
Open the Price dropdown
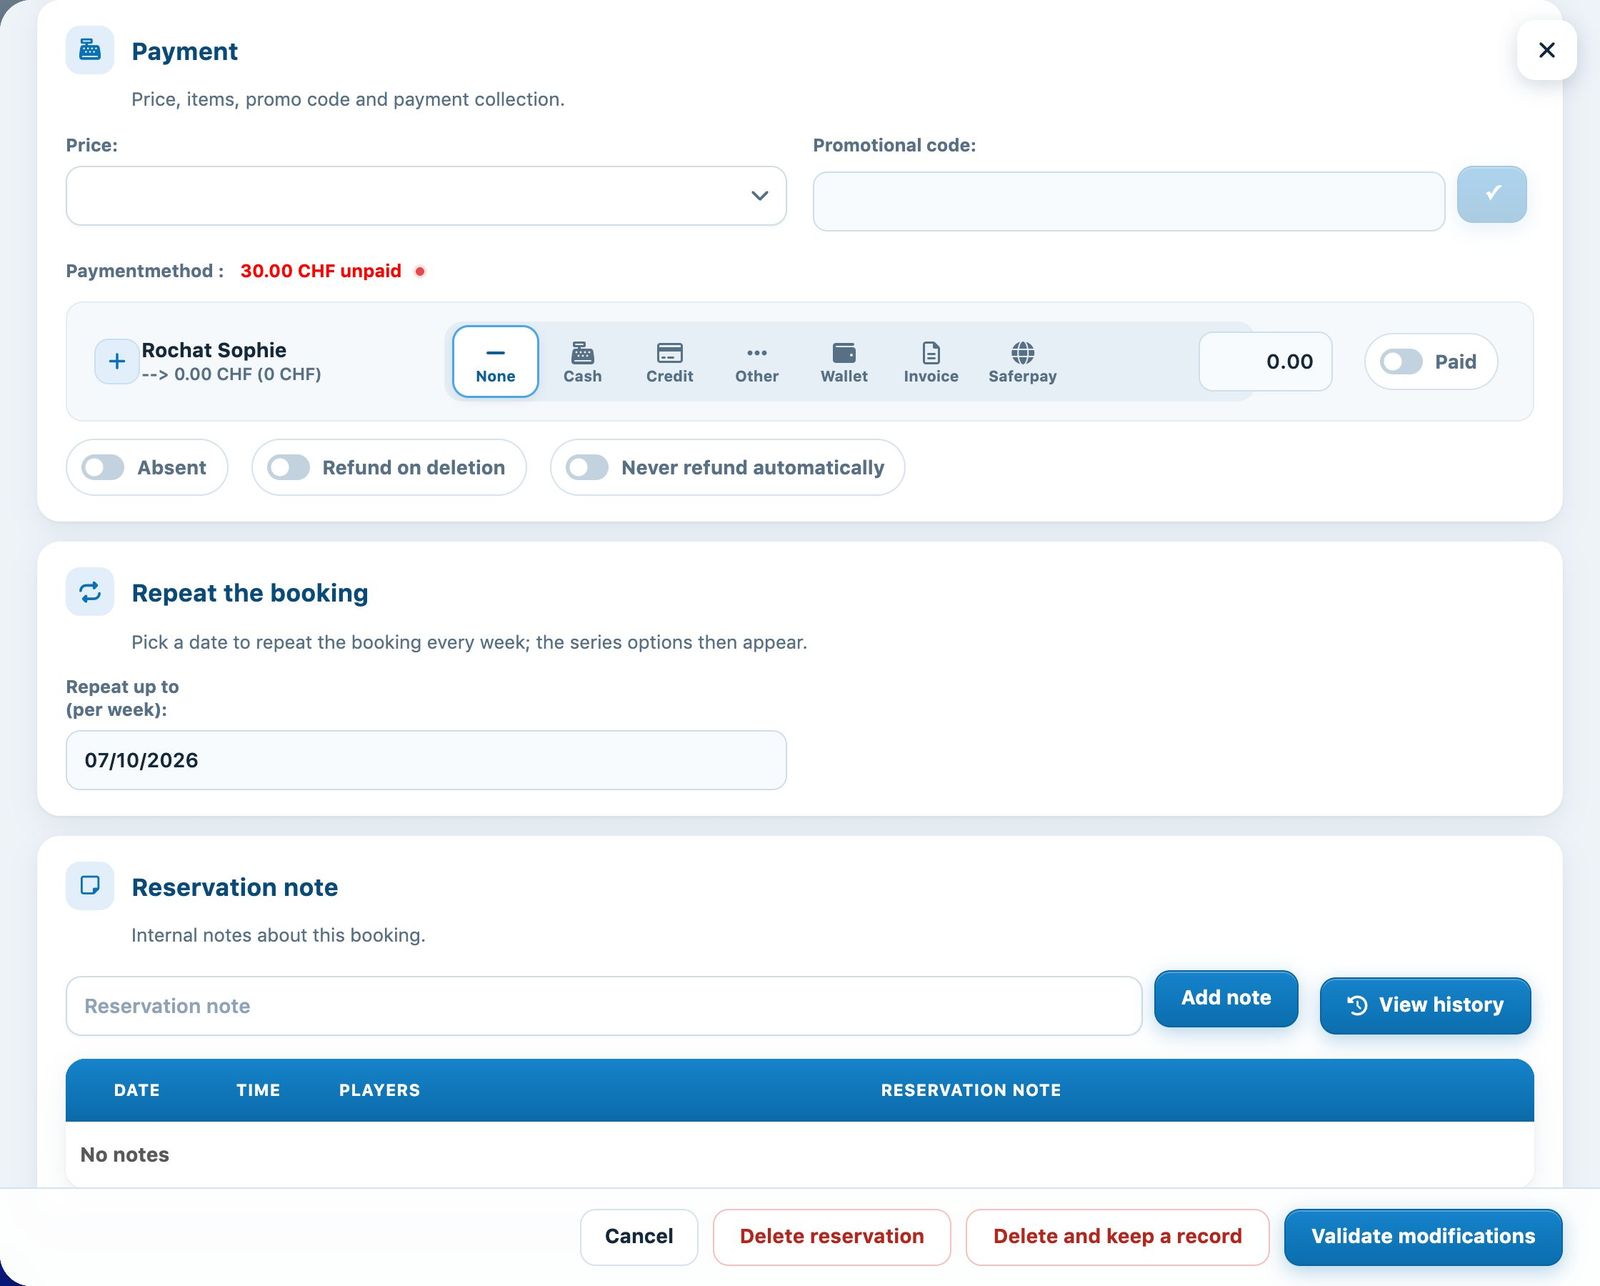click(x=426, y=196)
